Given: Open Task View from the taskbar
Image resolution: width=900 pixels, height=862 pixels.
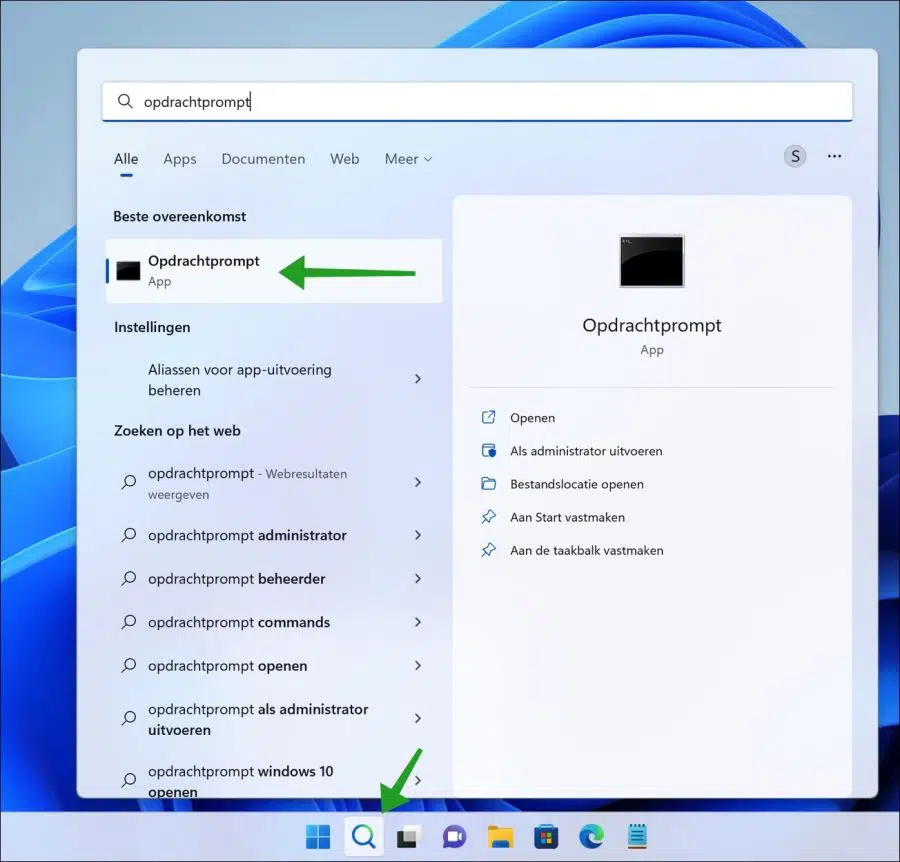Looking at the screenshot, I should (x=409, y=837).
